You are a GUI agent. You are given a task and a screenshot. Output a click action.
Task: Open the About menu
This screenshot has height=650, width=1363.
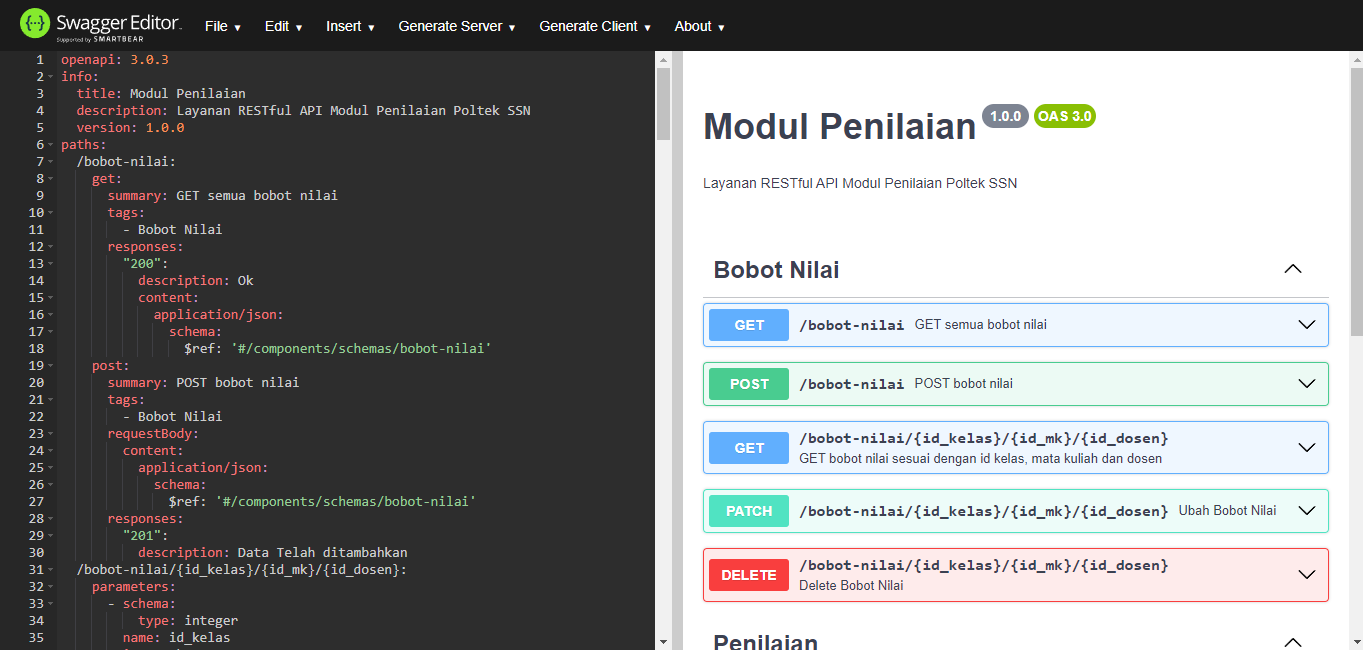coord(699,27)
